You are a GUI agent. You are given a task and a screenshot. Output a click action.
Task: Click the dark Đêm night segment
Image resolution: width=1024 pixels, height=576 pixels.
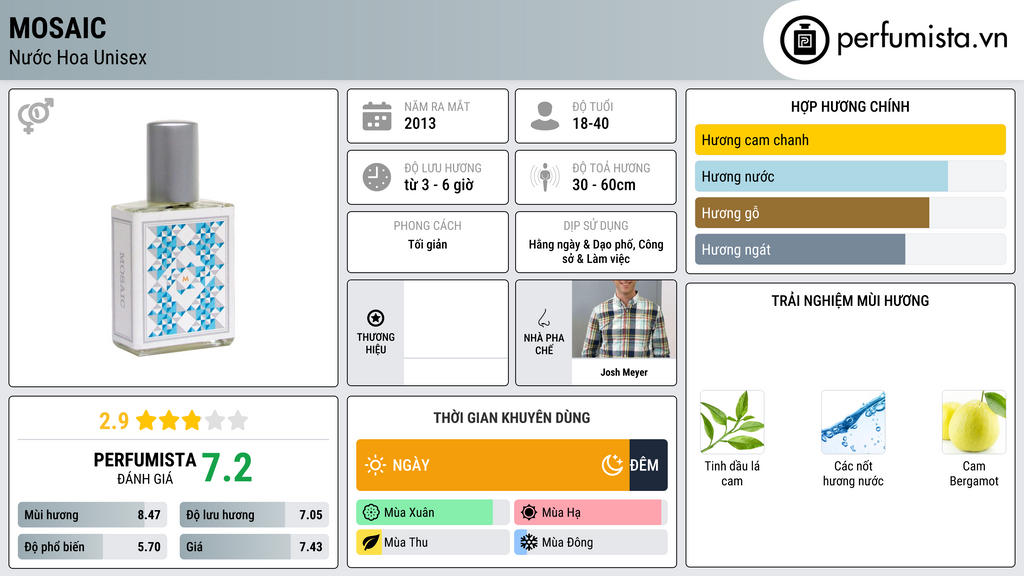click(648, 465)
